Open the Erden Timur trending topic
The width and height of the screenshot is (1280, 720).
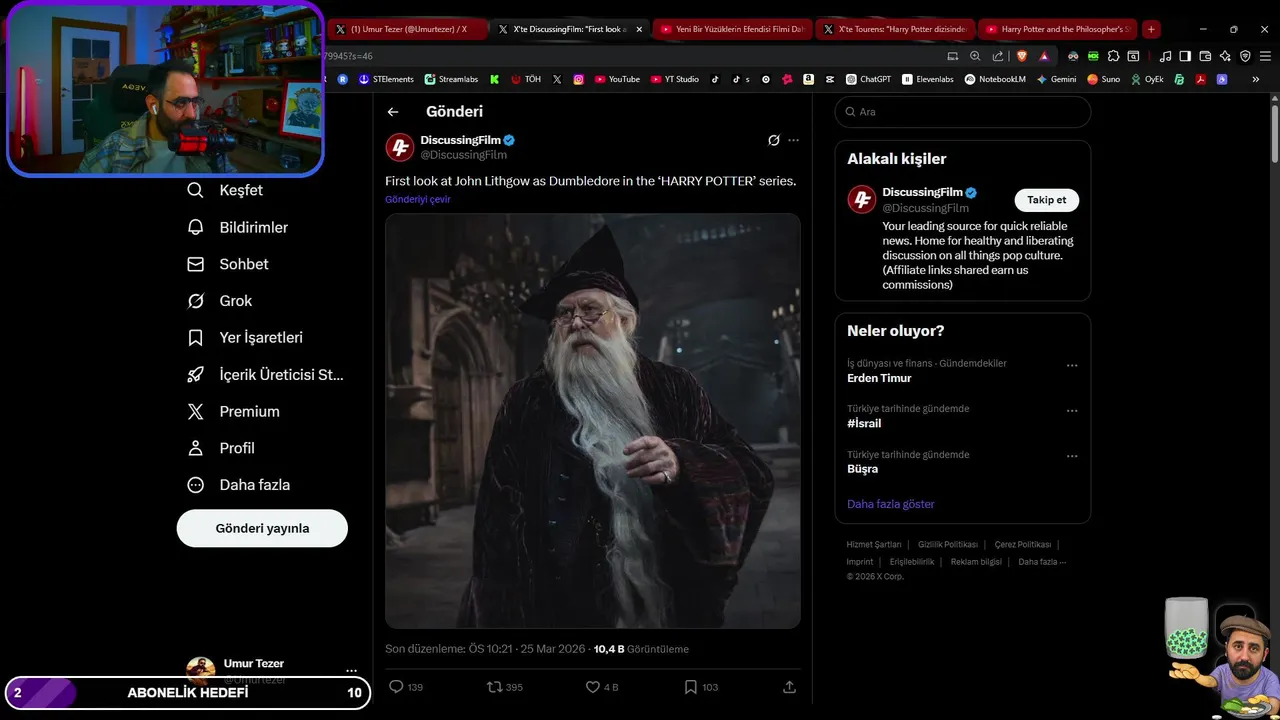coord(879,378)
